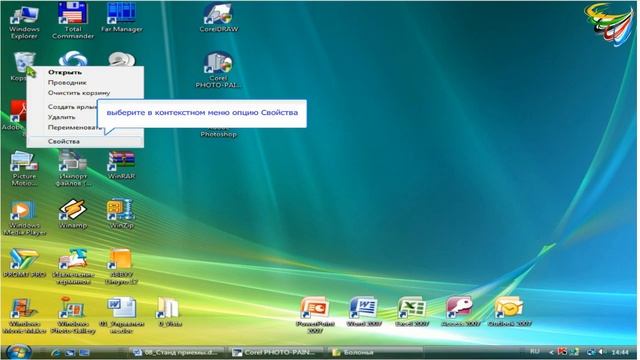The width and height of the screenshot is (640, 360).
Task: Choose Проводник in the context menu
Action: pyautogui.click(x=85, y=82)
